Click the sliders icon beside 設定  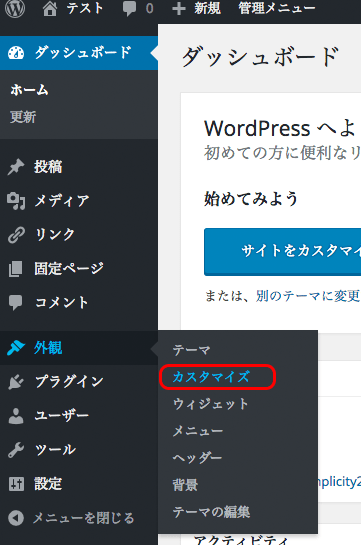pyautogui.click(x=16, y=484)
